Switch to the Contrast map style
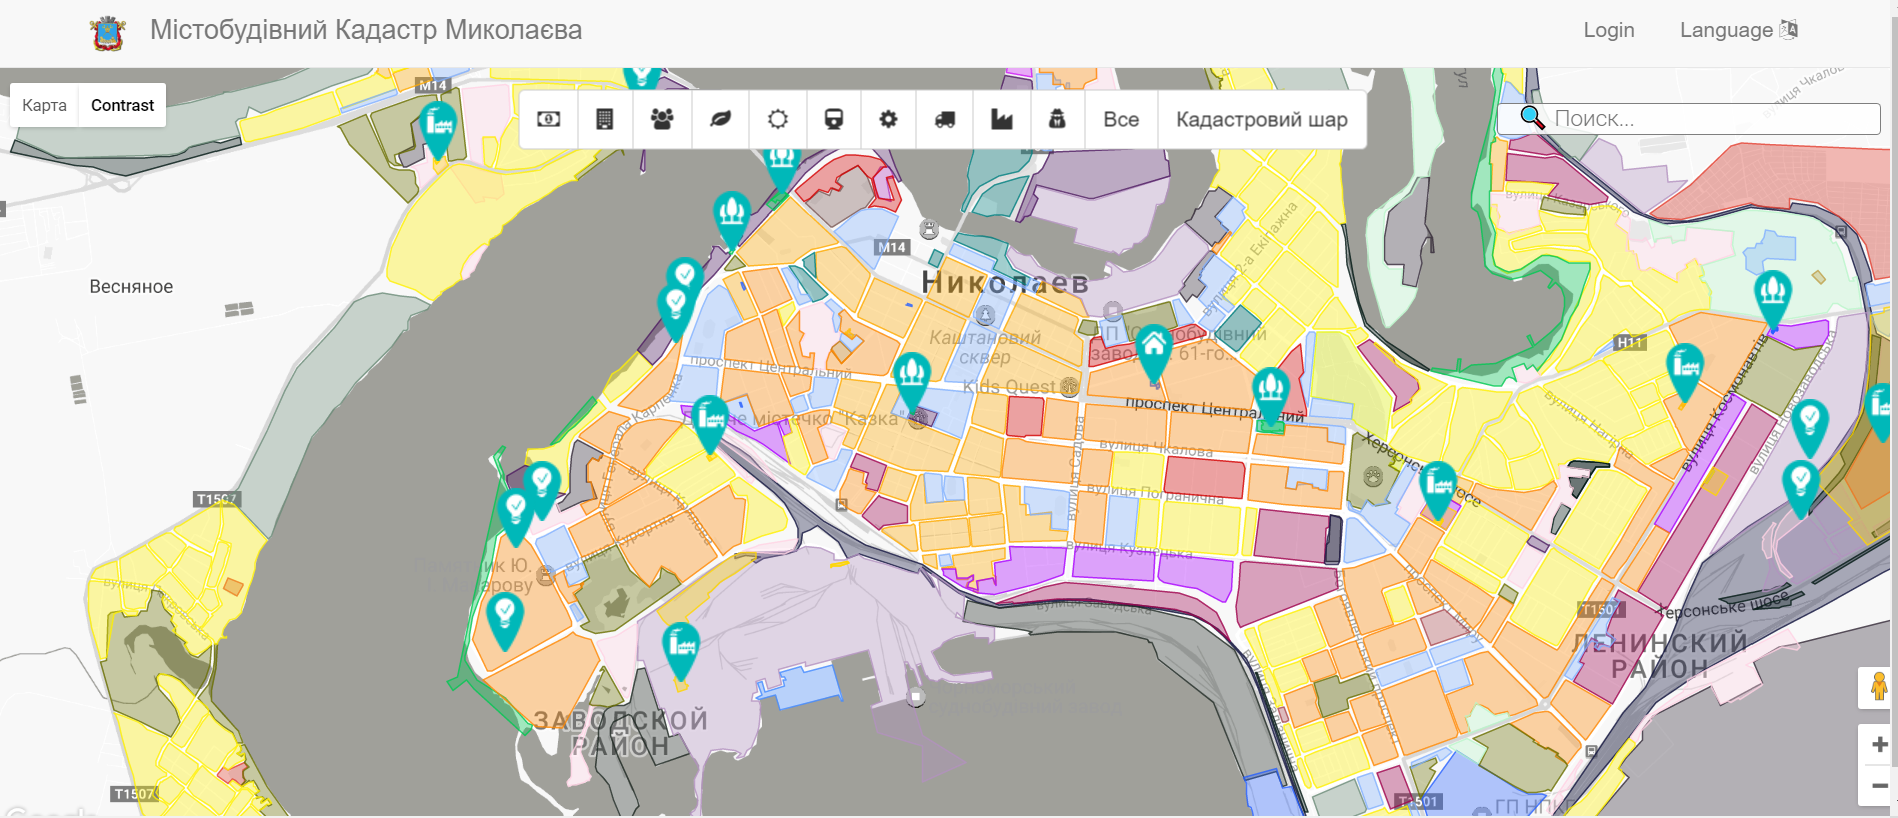1898x818 pixels. pyautogui.click(x=122, y=105)
